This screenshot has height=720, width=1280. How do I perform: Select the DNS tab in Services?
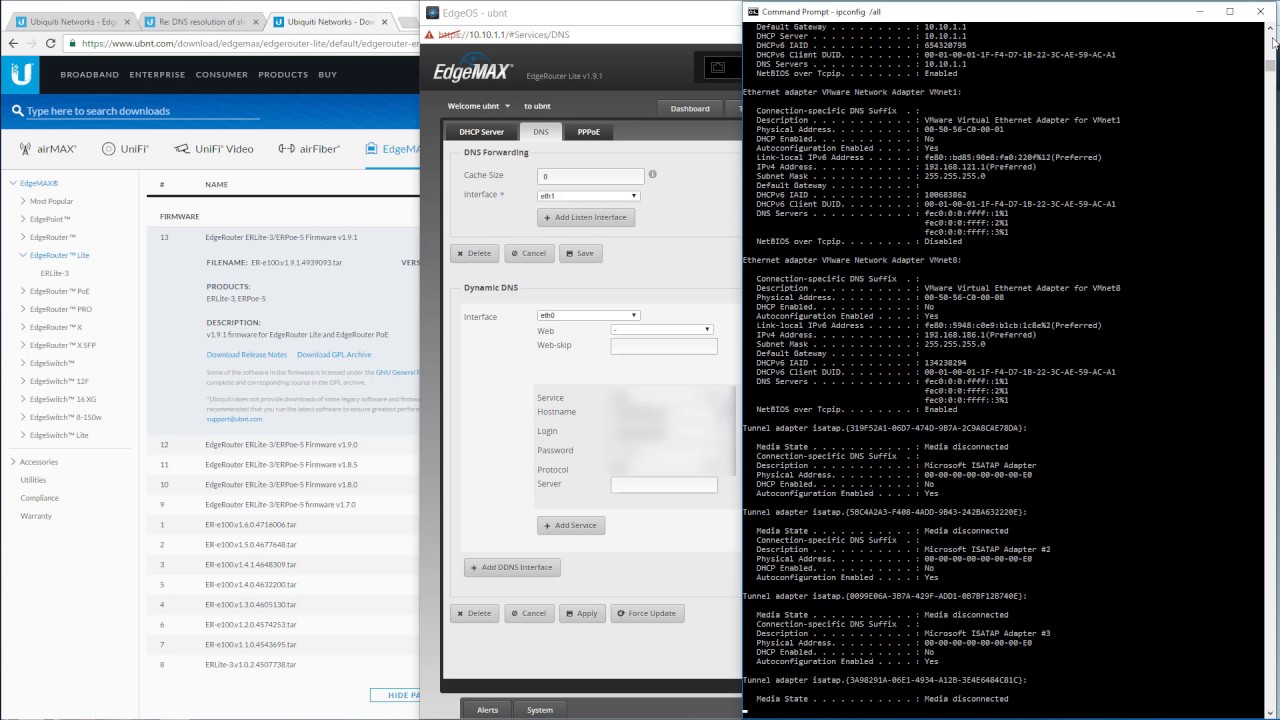(540, 132)
